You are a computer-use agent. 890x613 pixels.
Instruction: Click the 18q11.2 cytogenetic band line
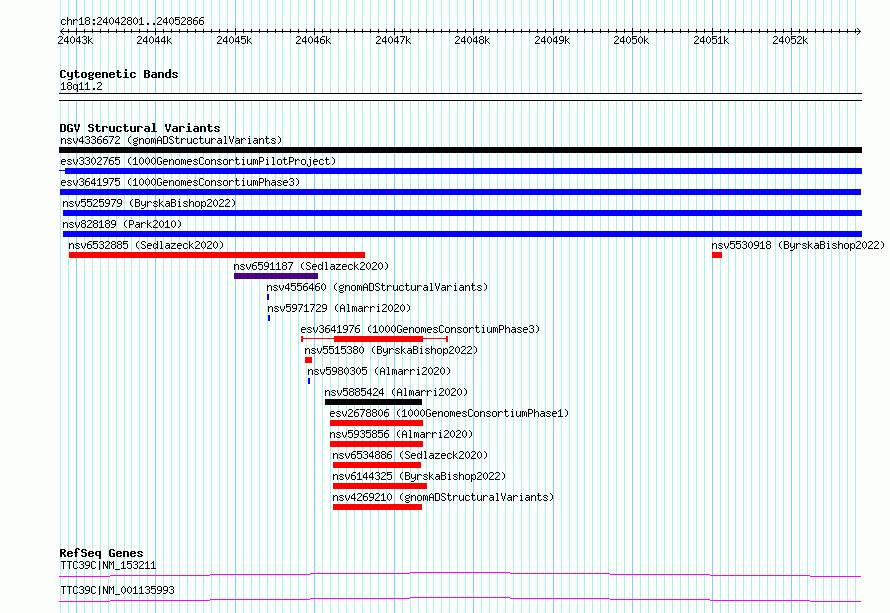(x=460, y=97)
